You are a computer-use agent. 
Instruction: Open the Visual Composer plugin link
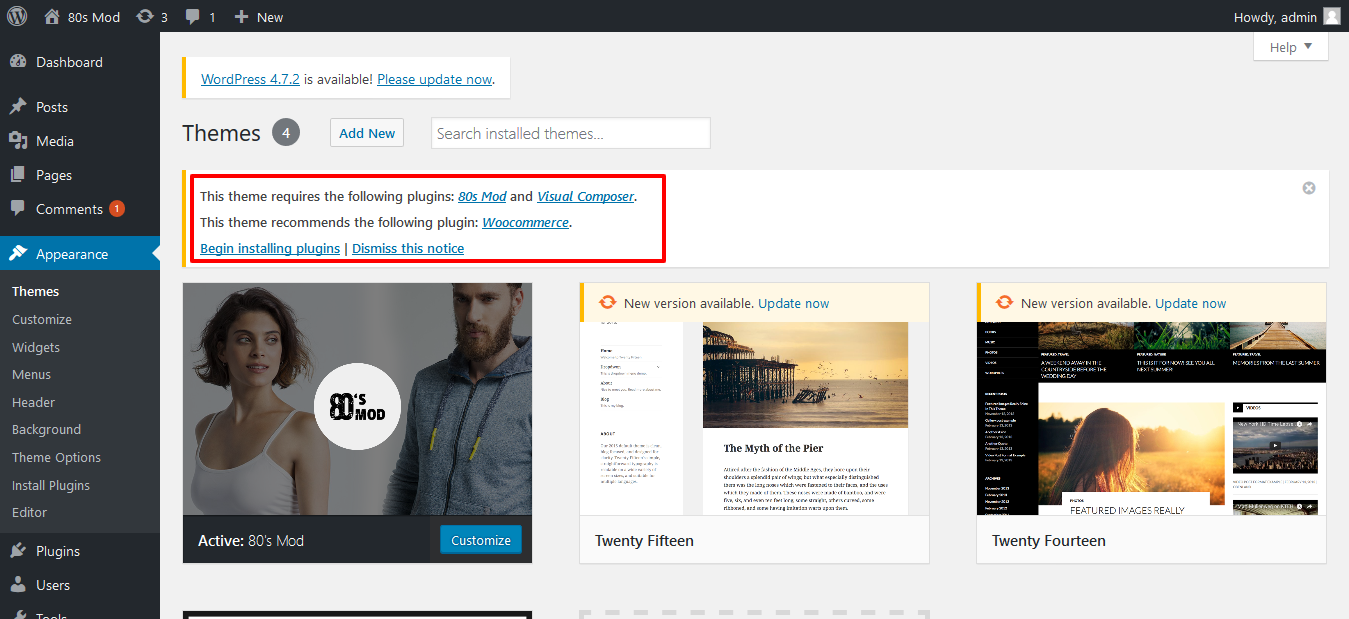[586, 197]
